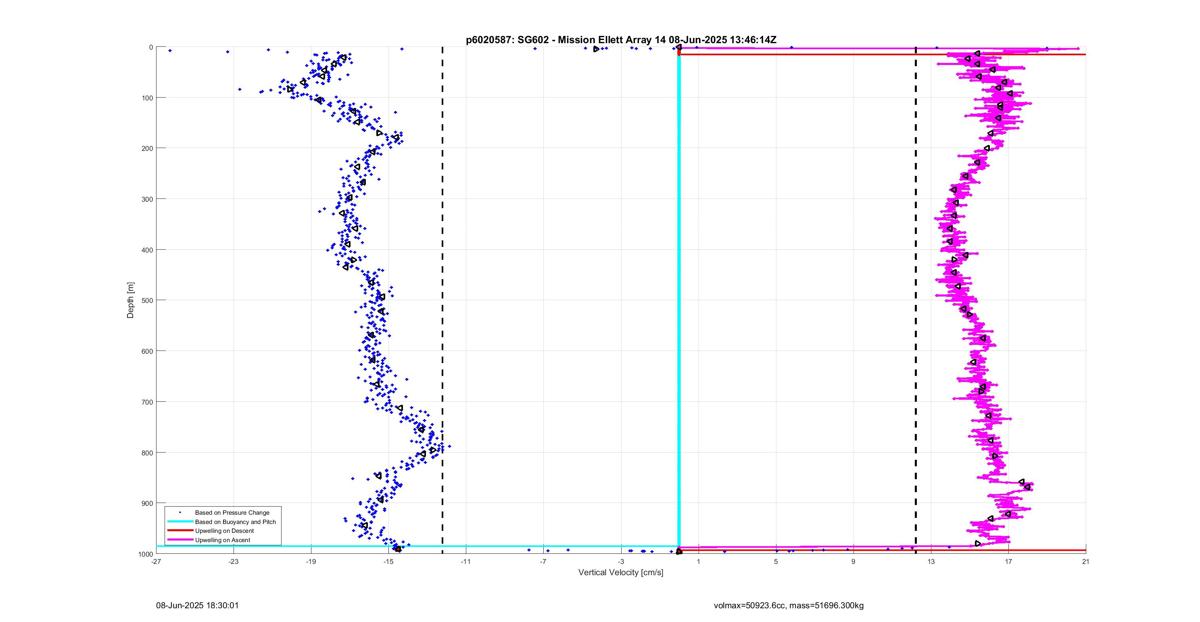Click the depth axis tick label "500"
The height and width of the screenshot is (622, 1200).
point(146,300)
